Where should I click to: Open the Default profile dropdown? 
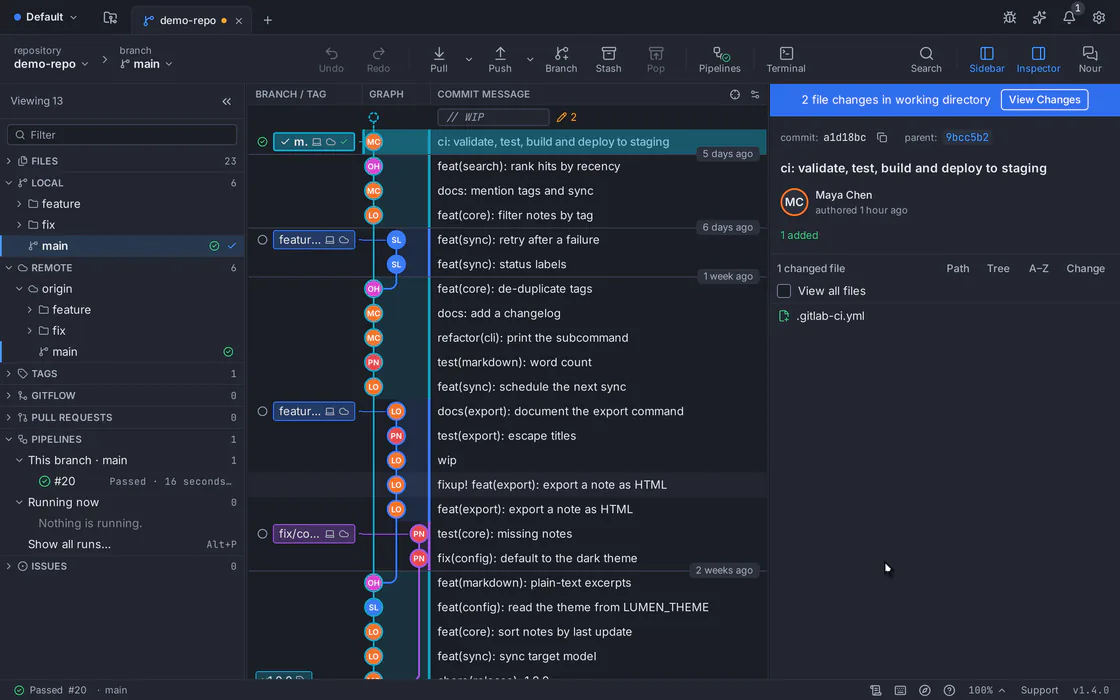(45, 17)
